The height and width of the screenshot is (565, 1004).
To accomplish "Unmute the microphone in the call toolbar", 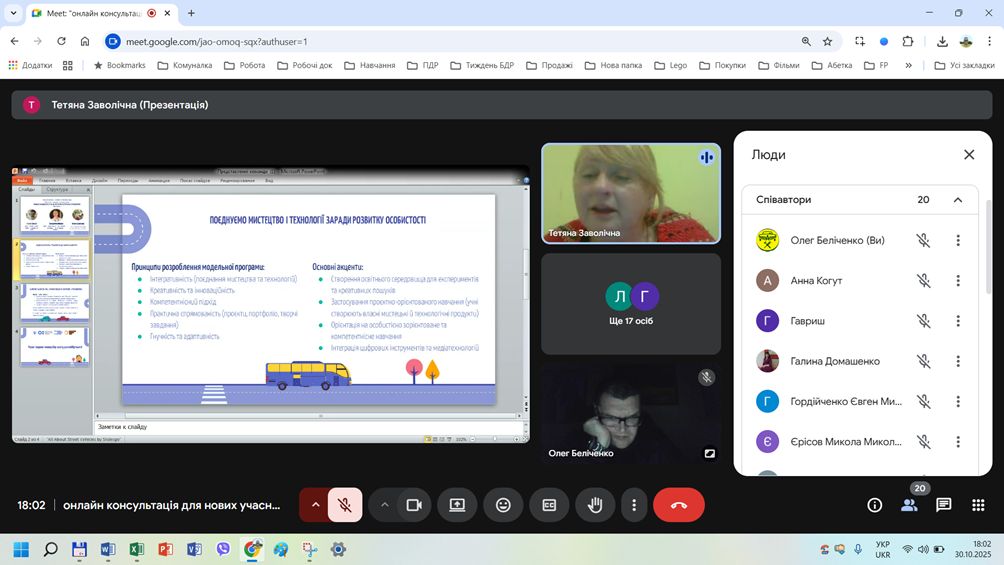I will pyautogui.click(x=344, y=505).
